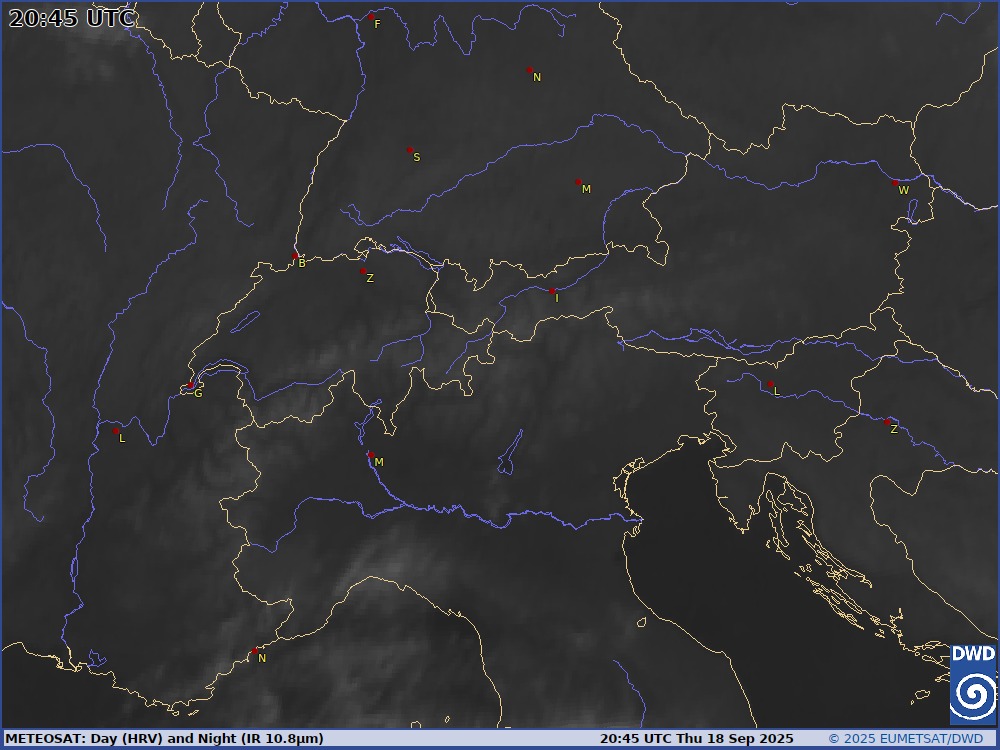Click the large 20:45 UTC time overlay
1000x750 pixels.
coord(71,18)
